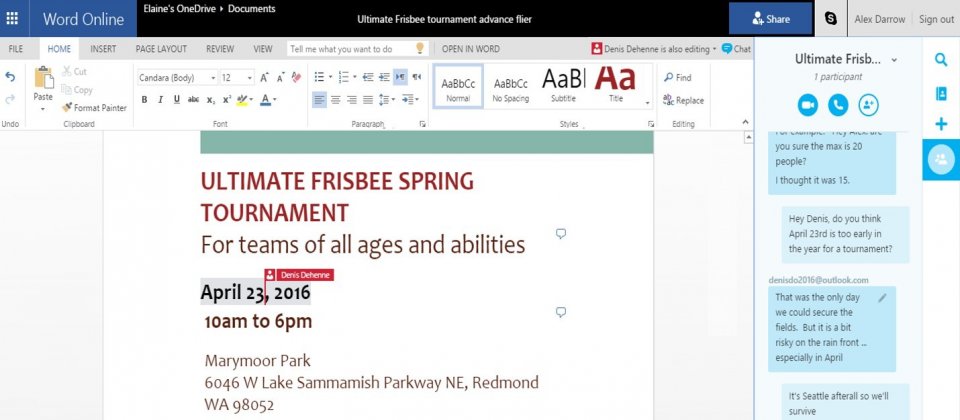The width and height of the screenshot is (960, 420).
Task: Apply the Subtitle style
Action: pyautogui.click(x=563, y=88)
